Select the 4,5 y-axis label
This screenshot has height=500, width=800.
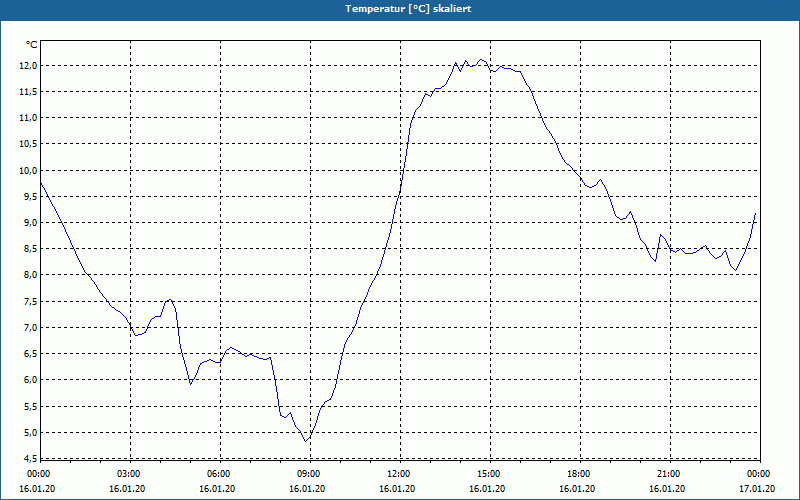[31, 458]
